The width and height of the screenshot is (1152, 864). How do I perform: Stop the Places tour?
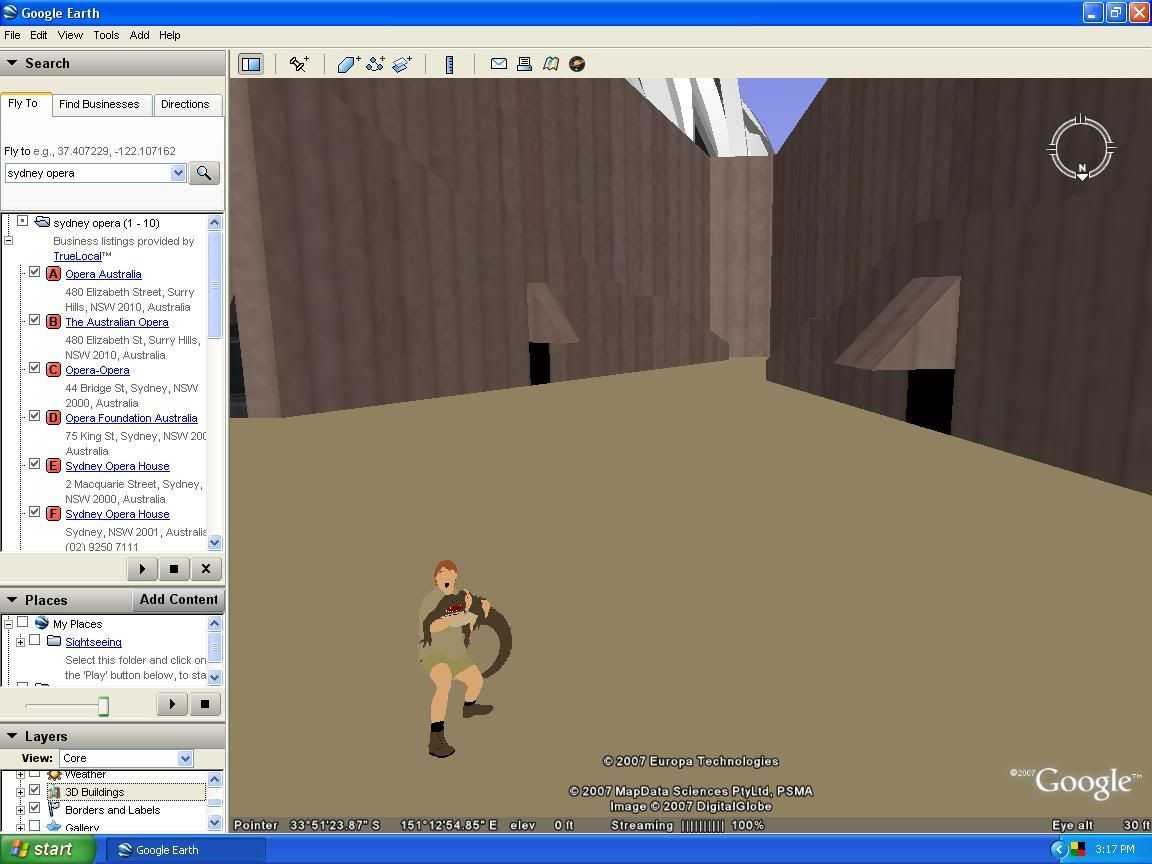click(205, 704)
